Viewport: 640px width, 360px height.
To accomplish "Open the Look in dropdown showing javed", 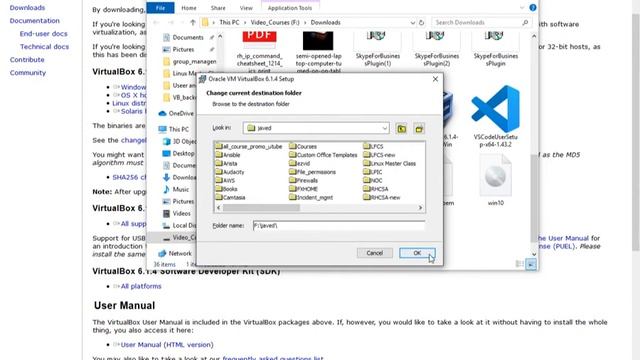I will tap(316, 128).
